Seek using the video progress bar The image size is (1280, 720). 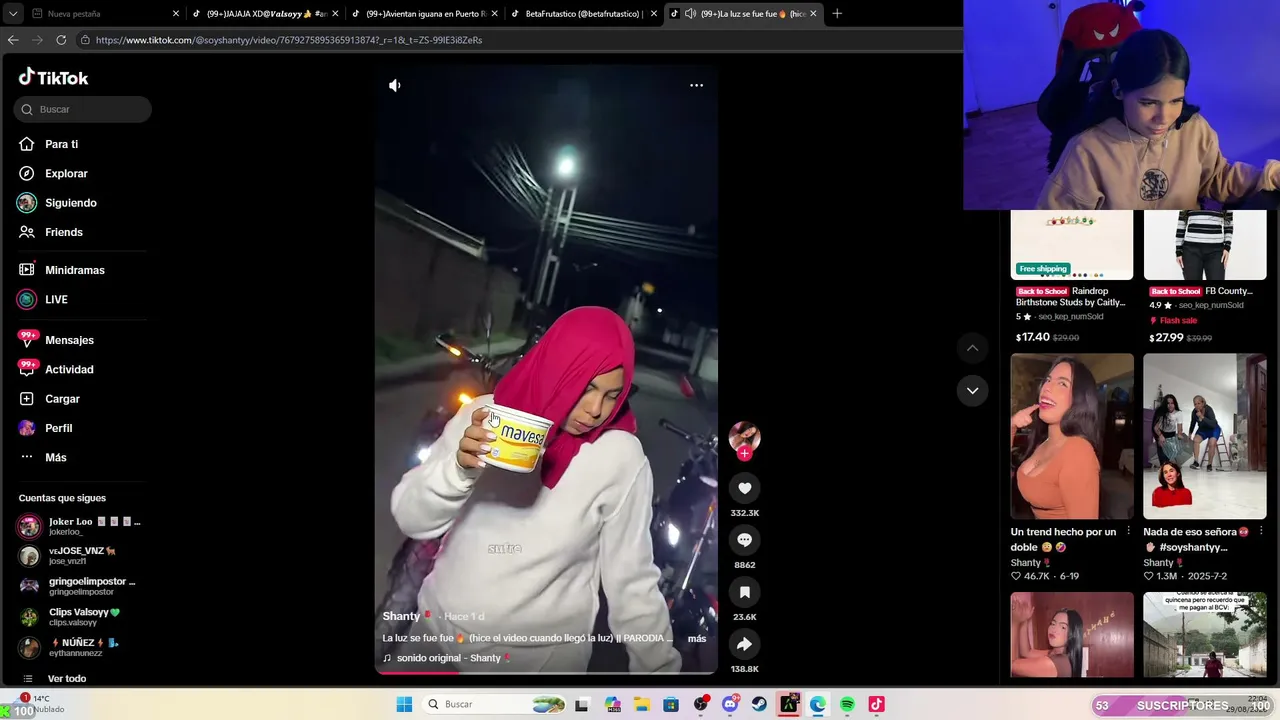pyautogui.click(x=546, y=673)
